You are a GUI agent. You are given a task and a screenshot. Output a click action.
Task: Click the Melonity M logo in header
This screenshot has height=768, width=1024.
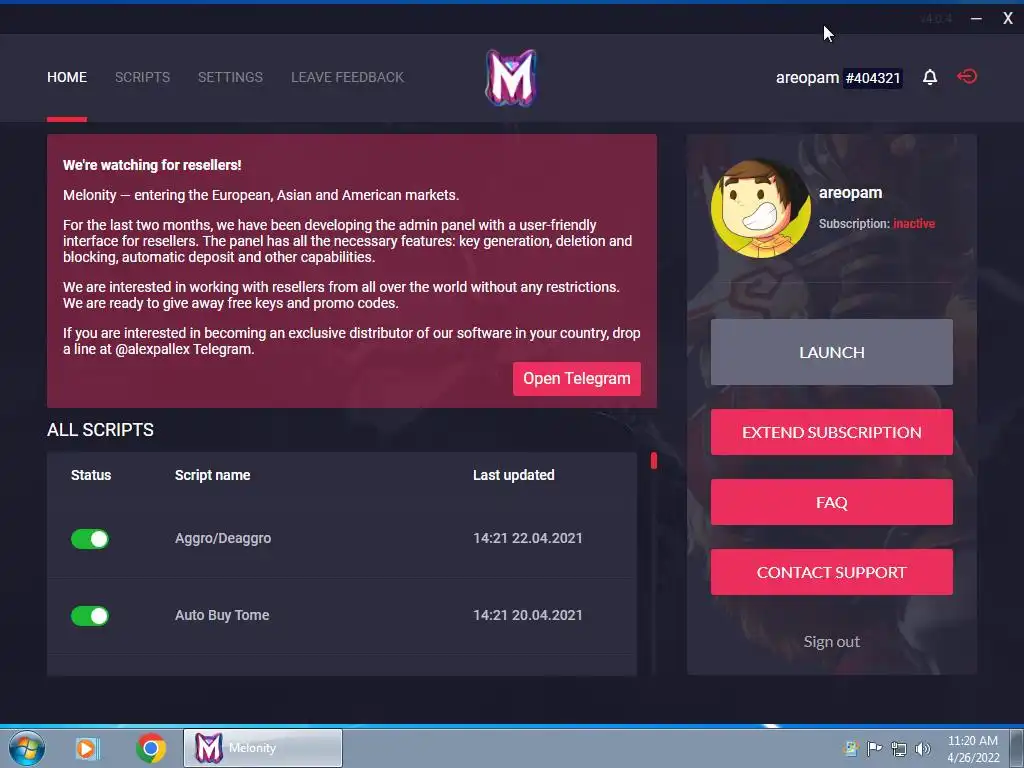pos(511,78)
